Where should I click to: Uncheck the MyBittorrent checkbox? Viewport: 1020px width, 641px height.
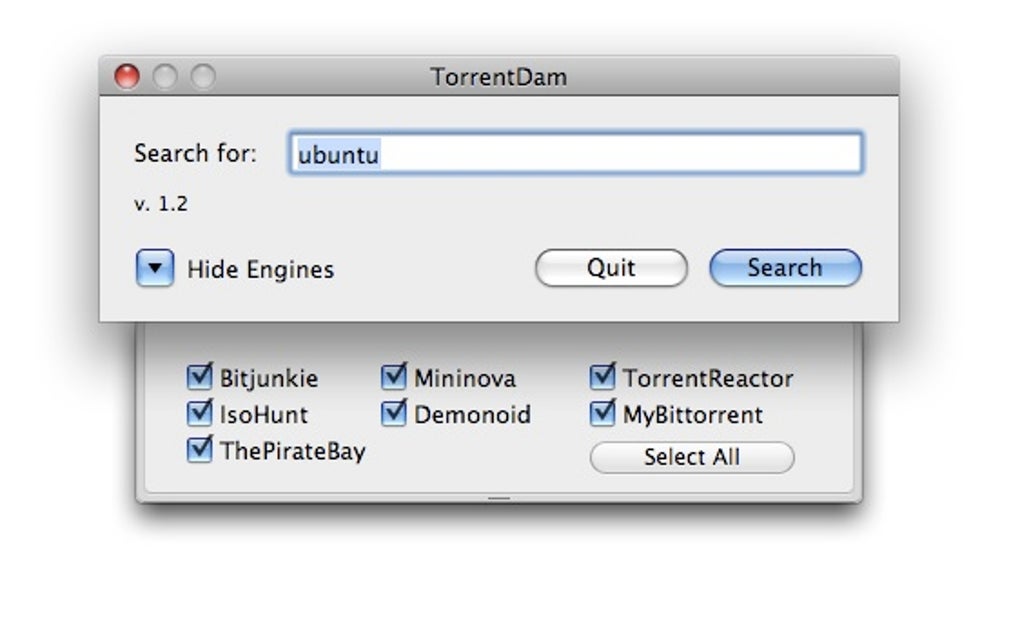point(602,413)
